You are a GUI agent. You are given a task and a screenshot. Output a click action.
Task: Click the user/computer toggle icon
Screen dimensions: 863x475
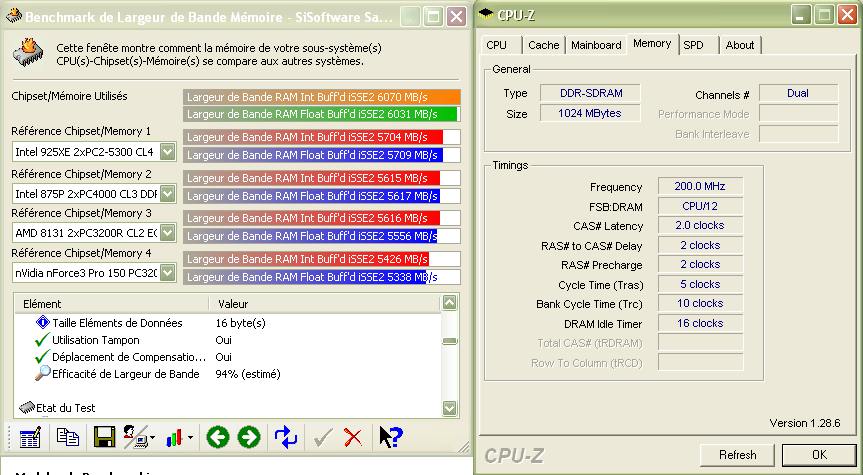135,437
